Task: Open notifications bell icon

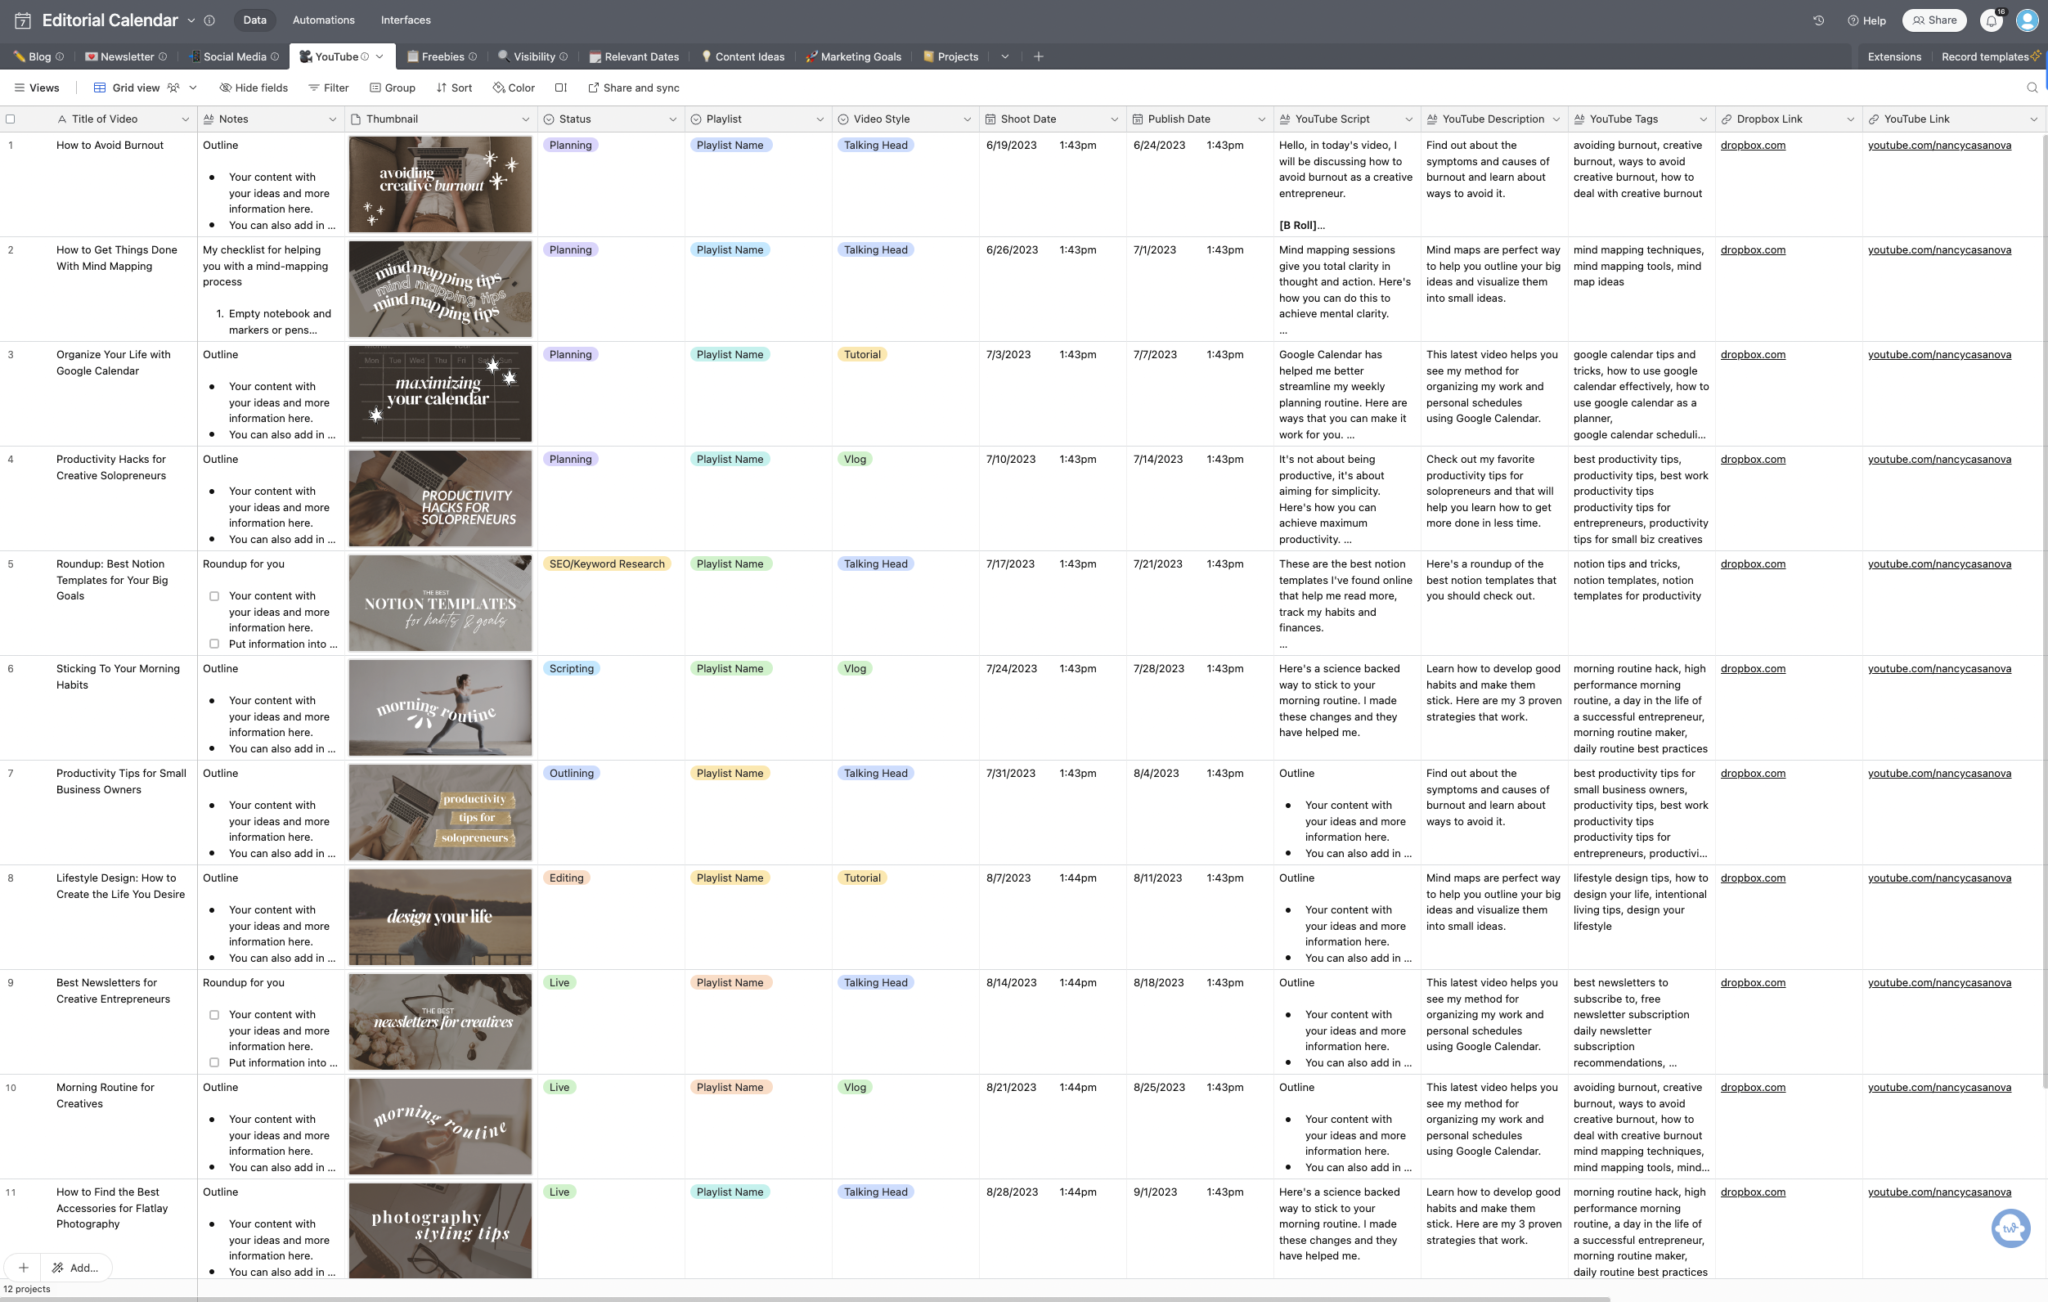Action: 1991,20
